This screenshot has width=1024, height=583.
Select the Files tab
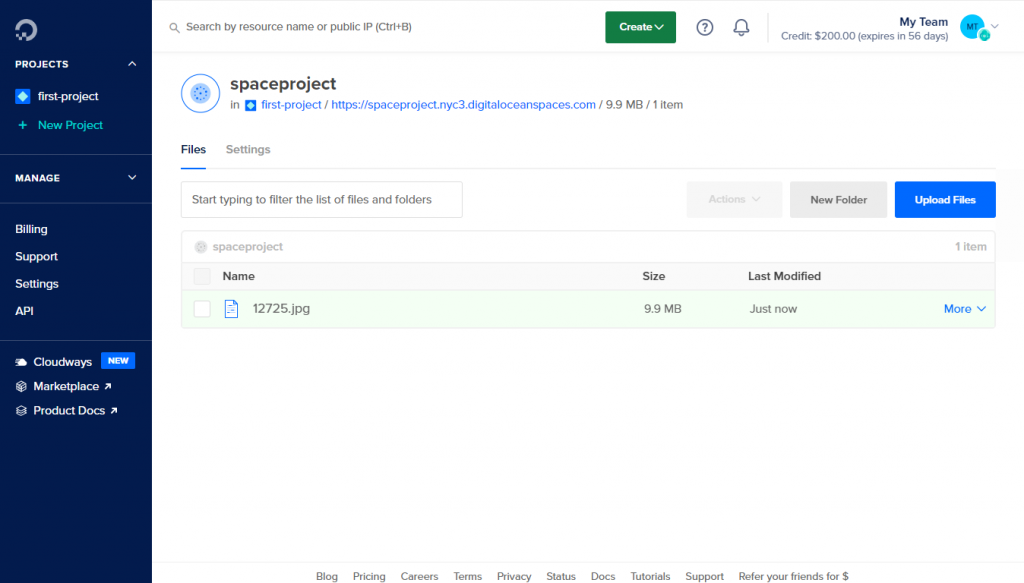click(193, 149)
